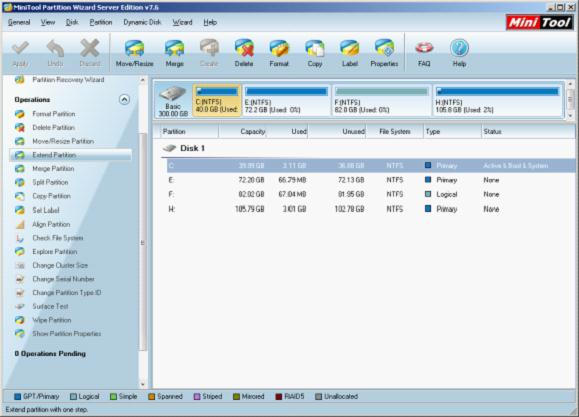Click disk map scrollbar down arrow
This screenshot has height=417, width=579.
point(571,116)
